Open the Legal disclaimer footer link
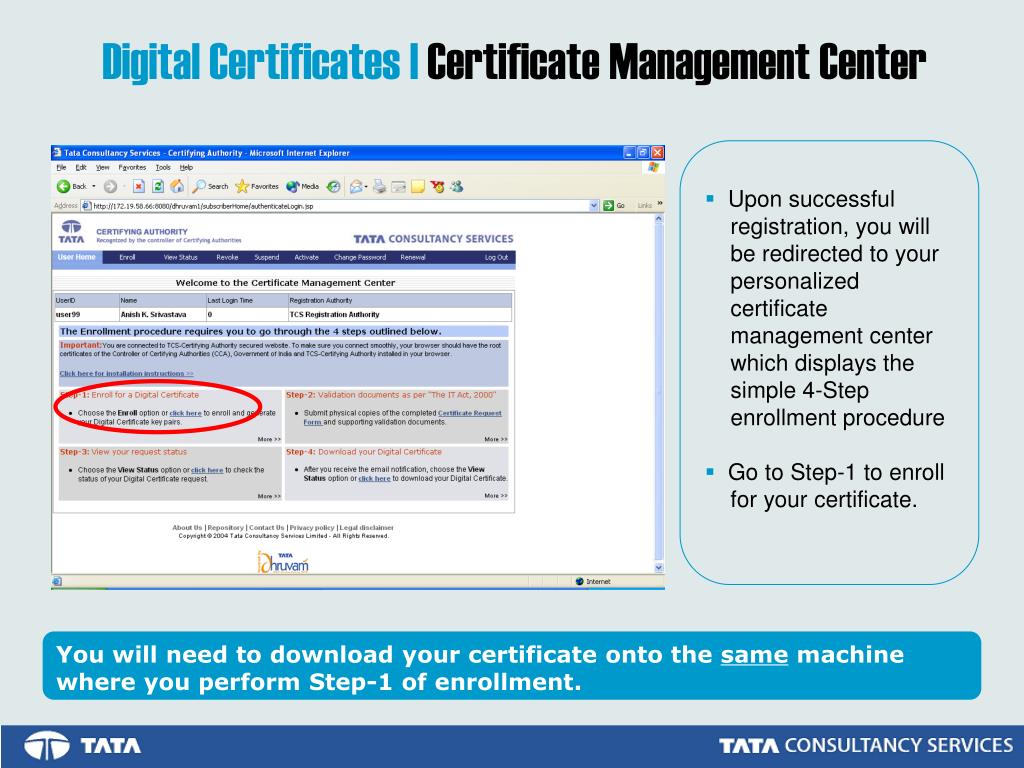The height and width of the screenshot is (768, 1024). (x=366, y=528)
